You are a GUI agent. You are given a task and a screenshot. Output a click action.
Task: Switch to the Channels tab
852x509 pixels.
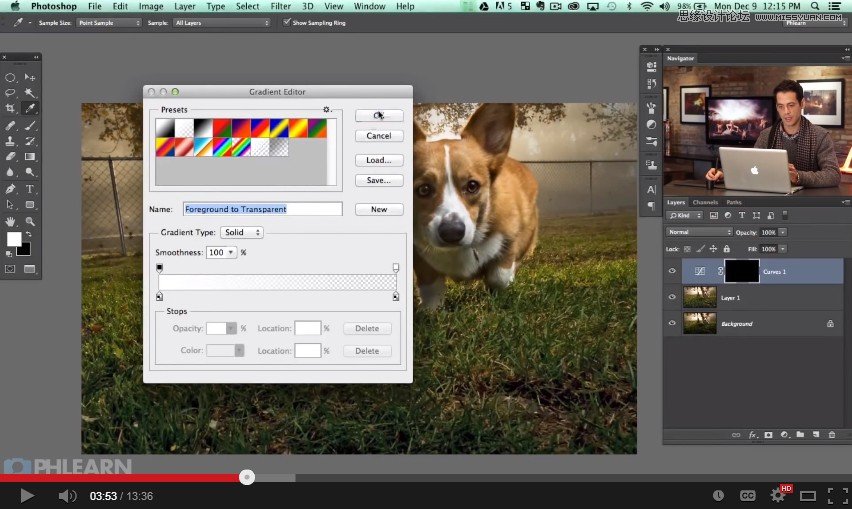705,202
